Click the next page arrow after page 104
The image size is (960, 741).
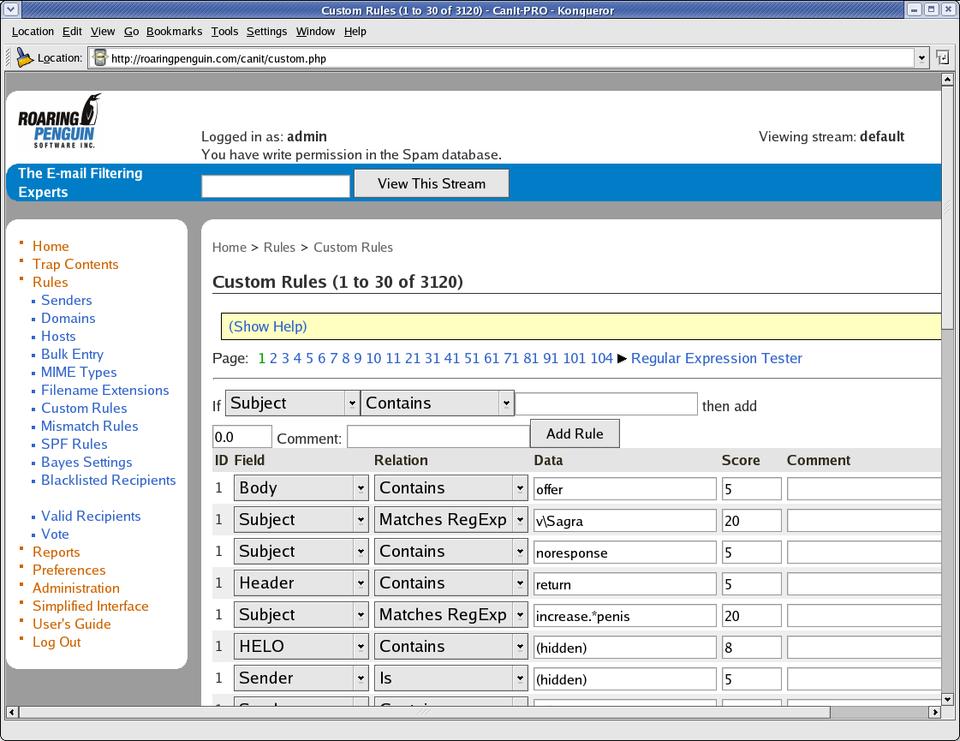(x=622, y=358)
